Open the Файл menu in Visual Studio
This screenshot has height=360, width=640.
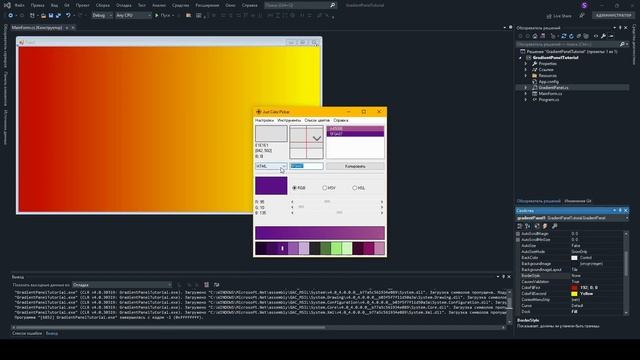[x=19, y=5]
